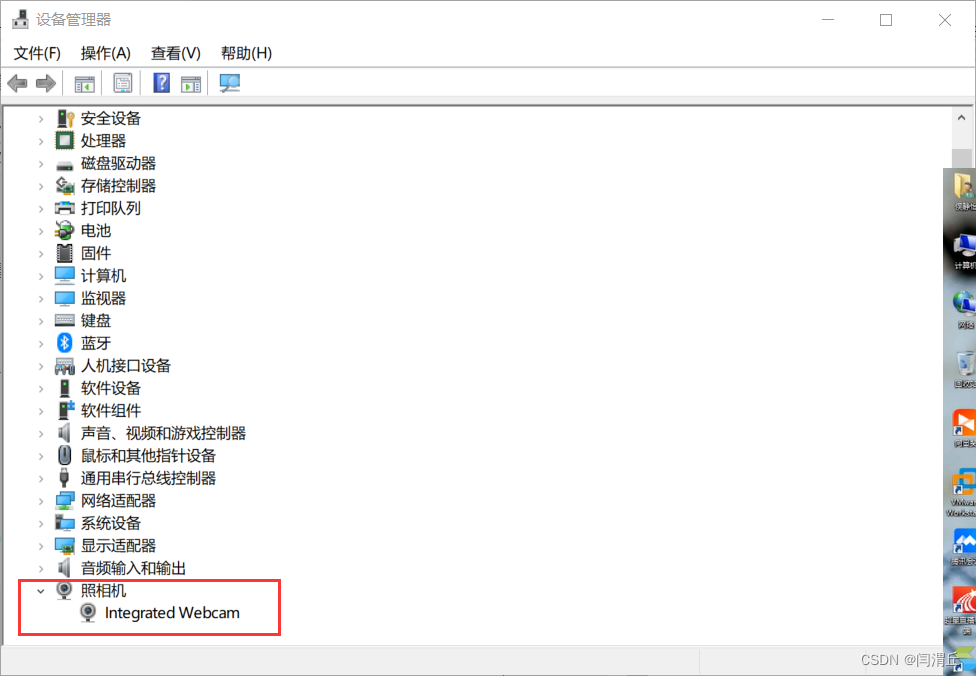The image size is (976, 676).
Task: Expand the 处理器 node
Action: 41,141
